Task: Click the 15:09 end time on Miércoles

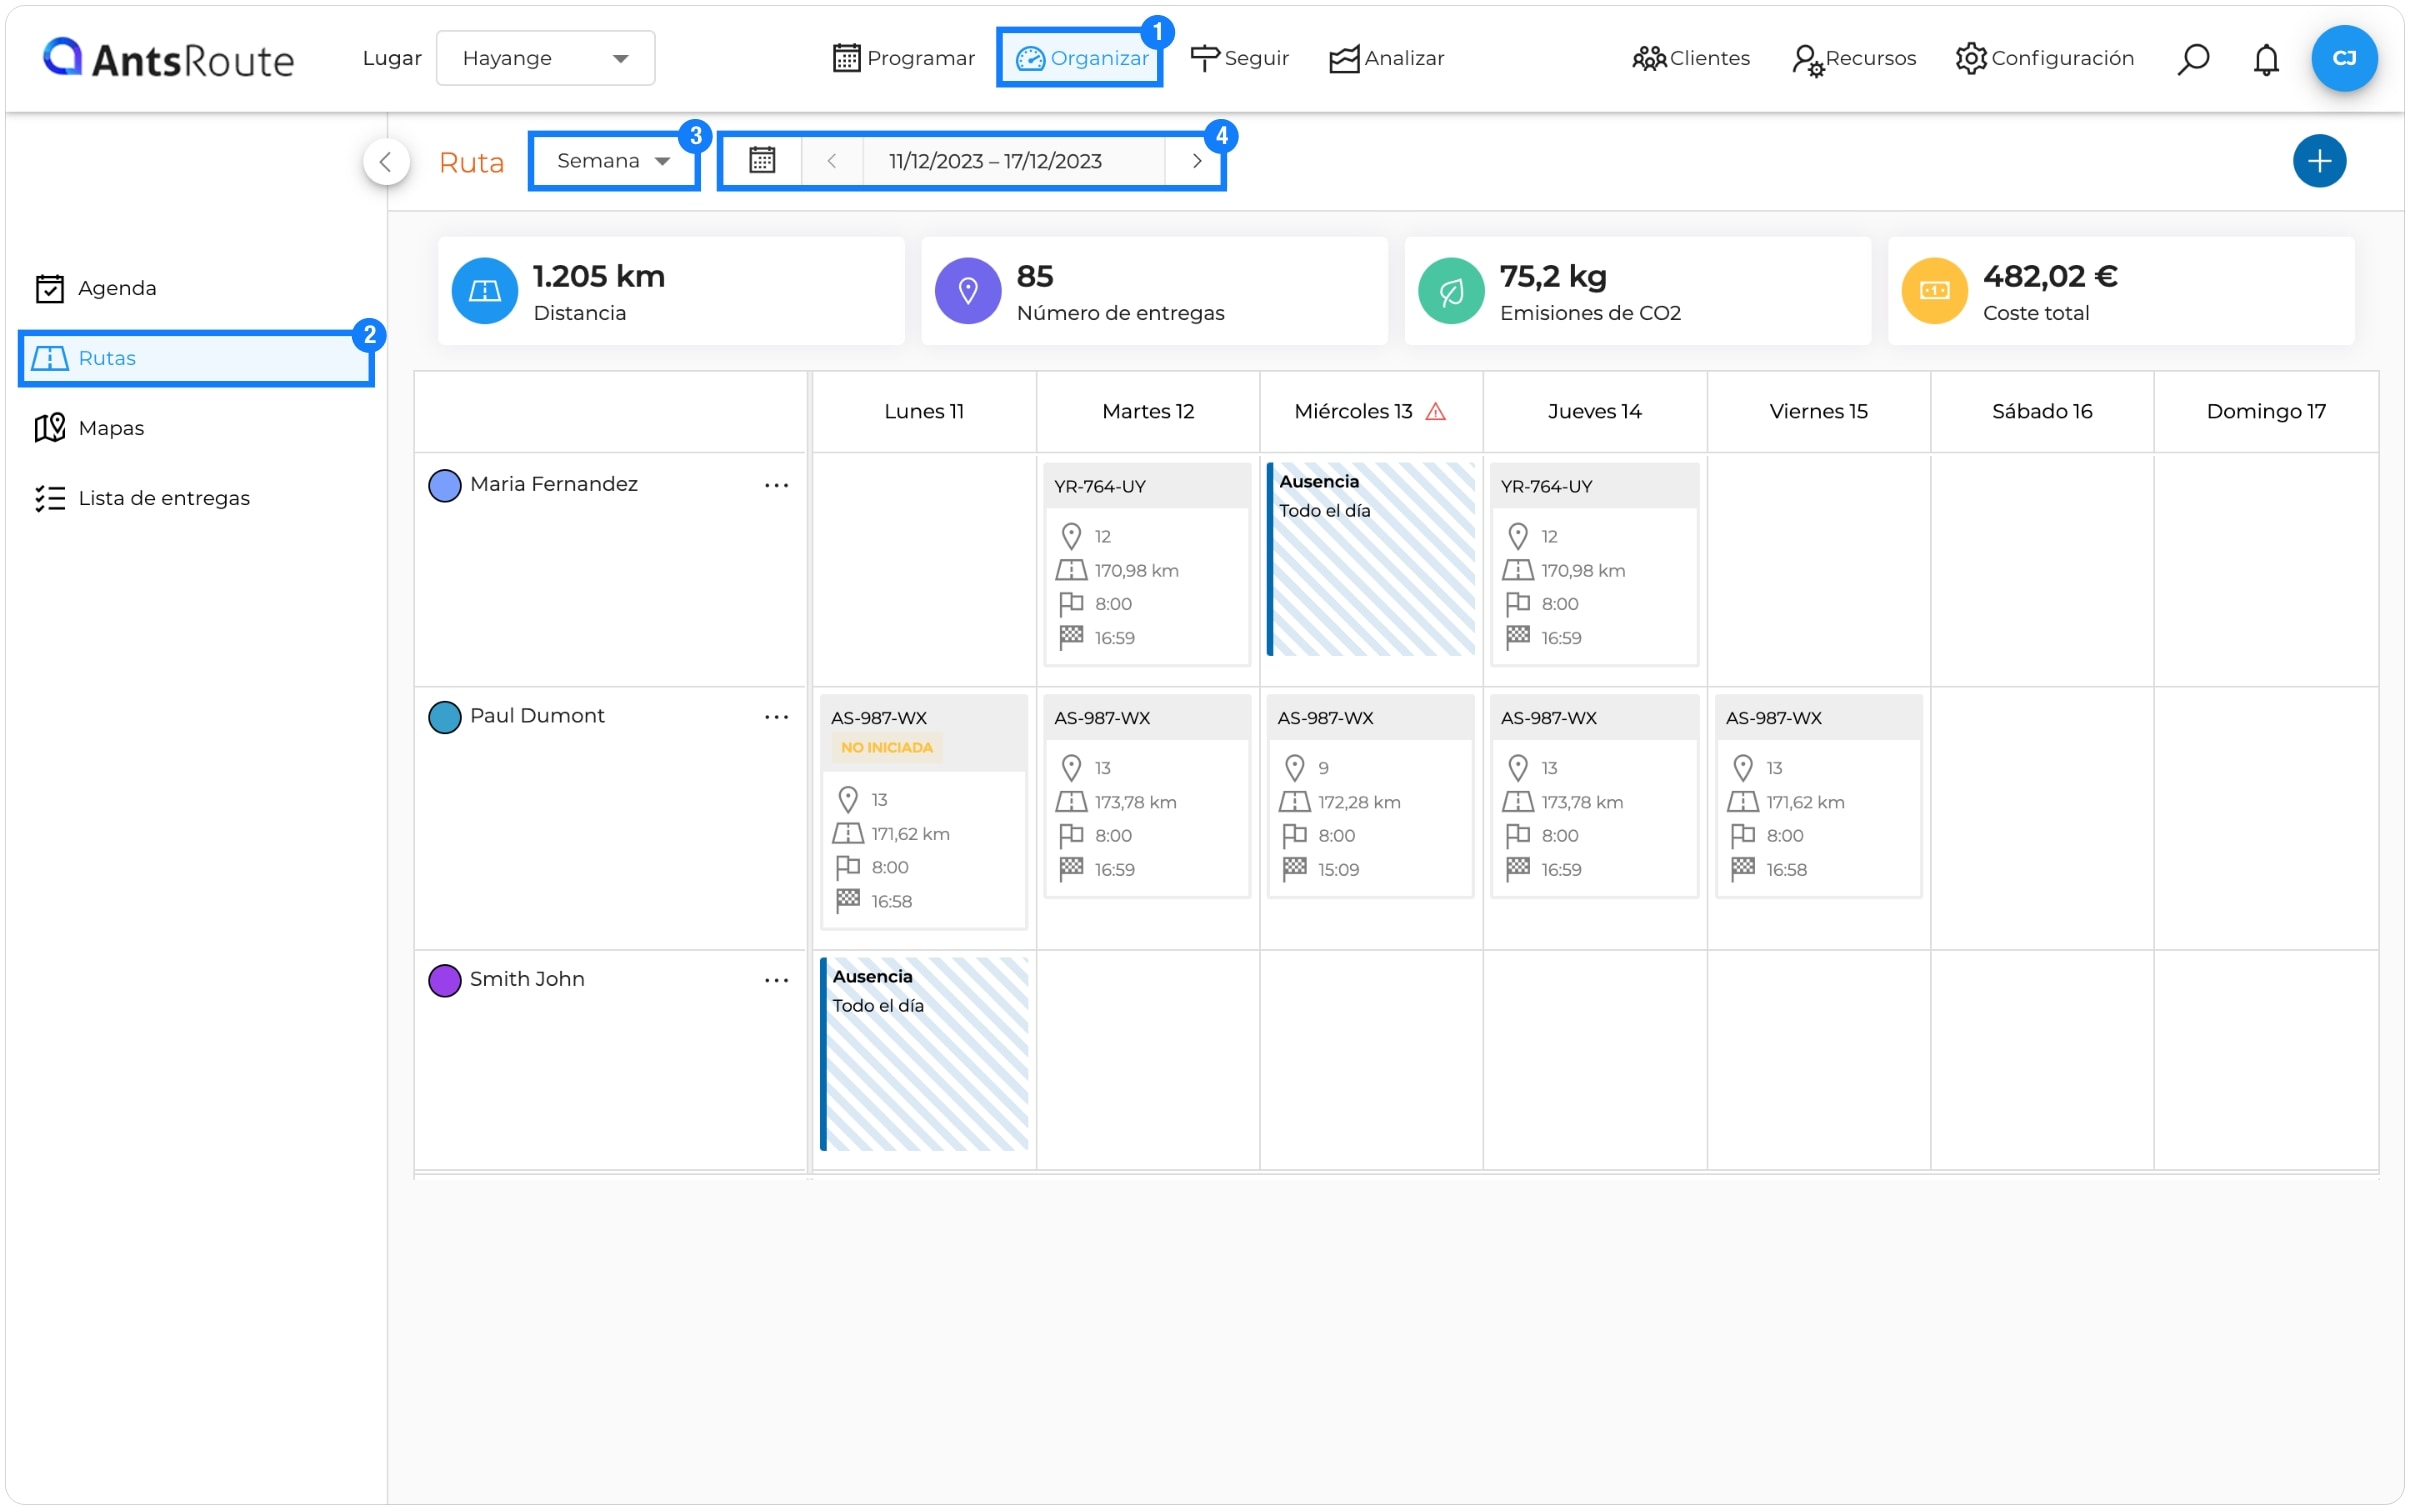Action: (1337, 870)
